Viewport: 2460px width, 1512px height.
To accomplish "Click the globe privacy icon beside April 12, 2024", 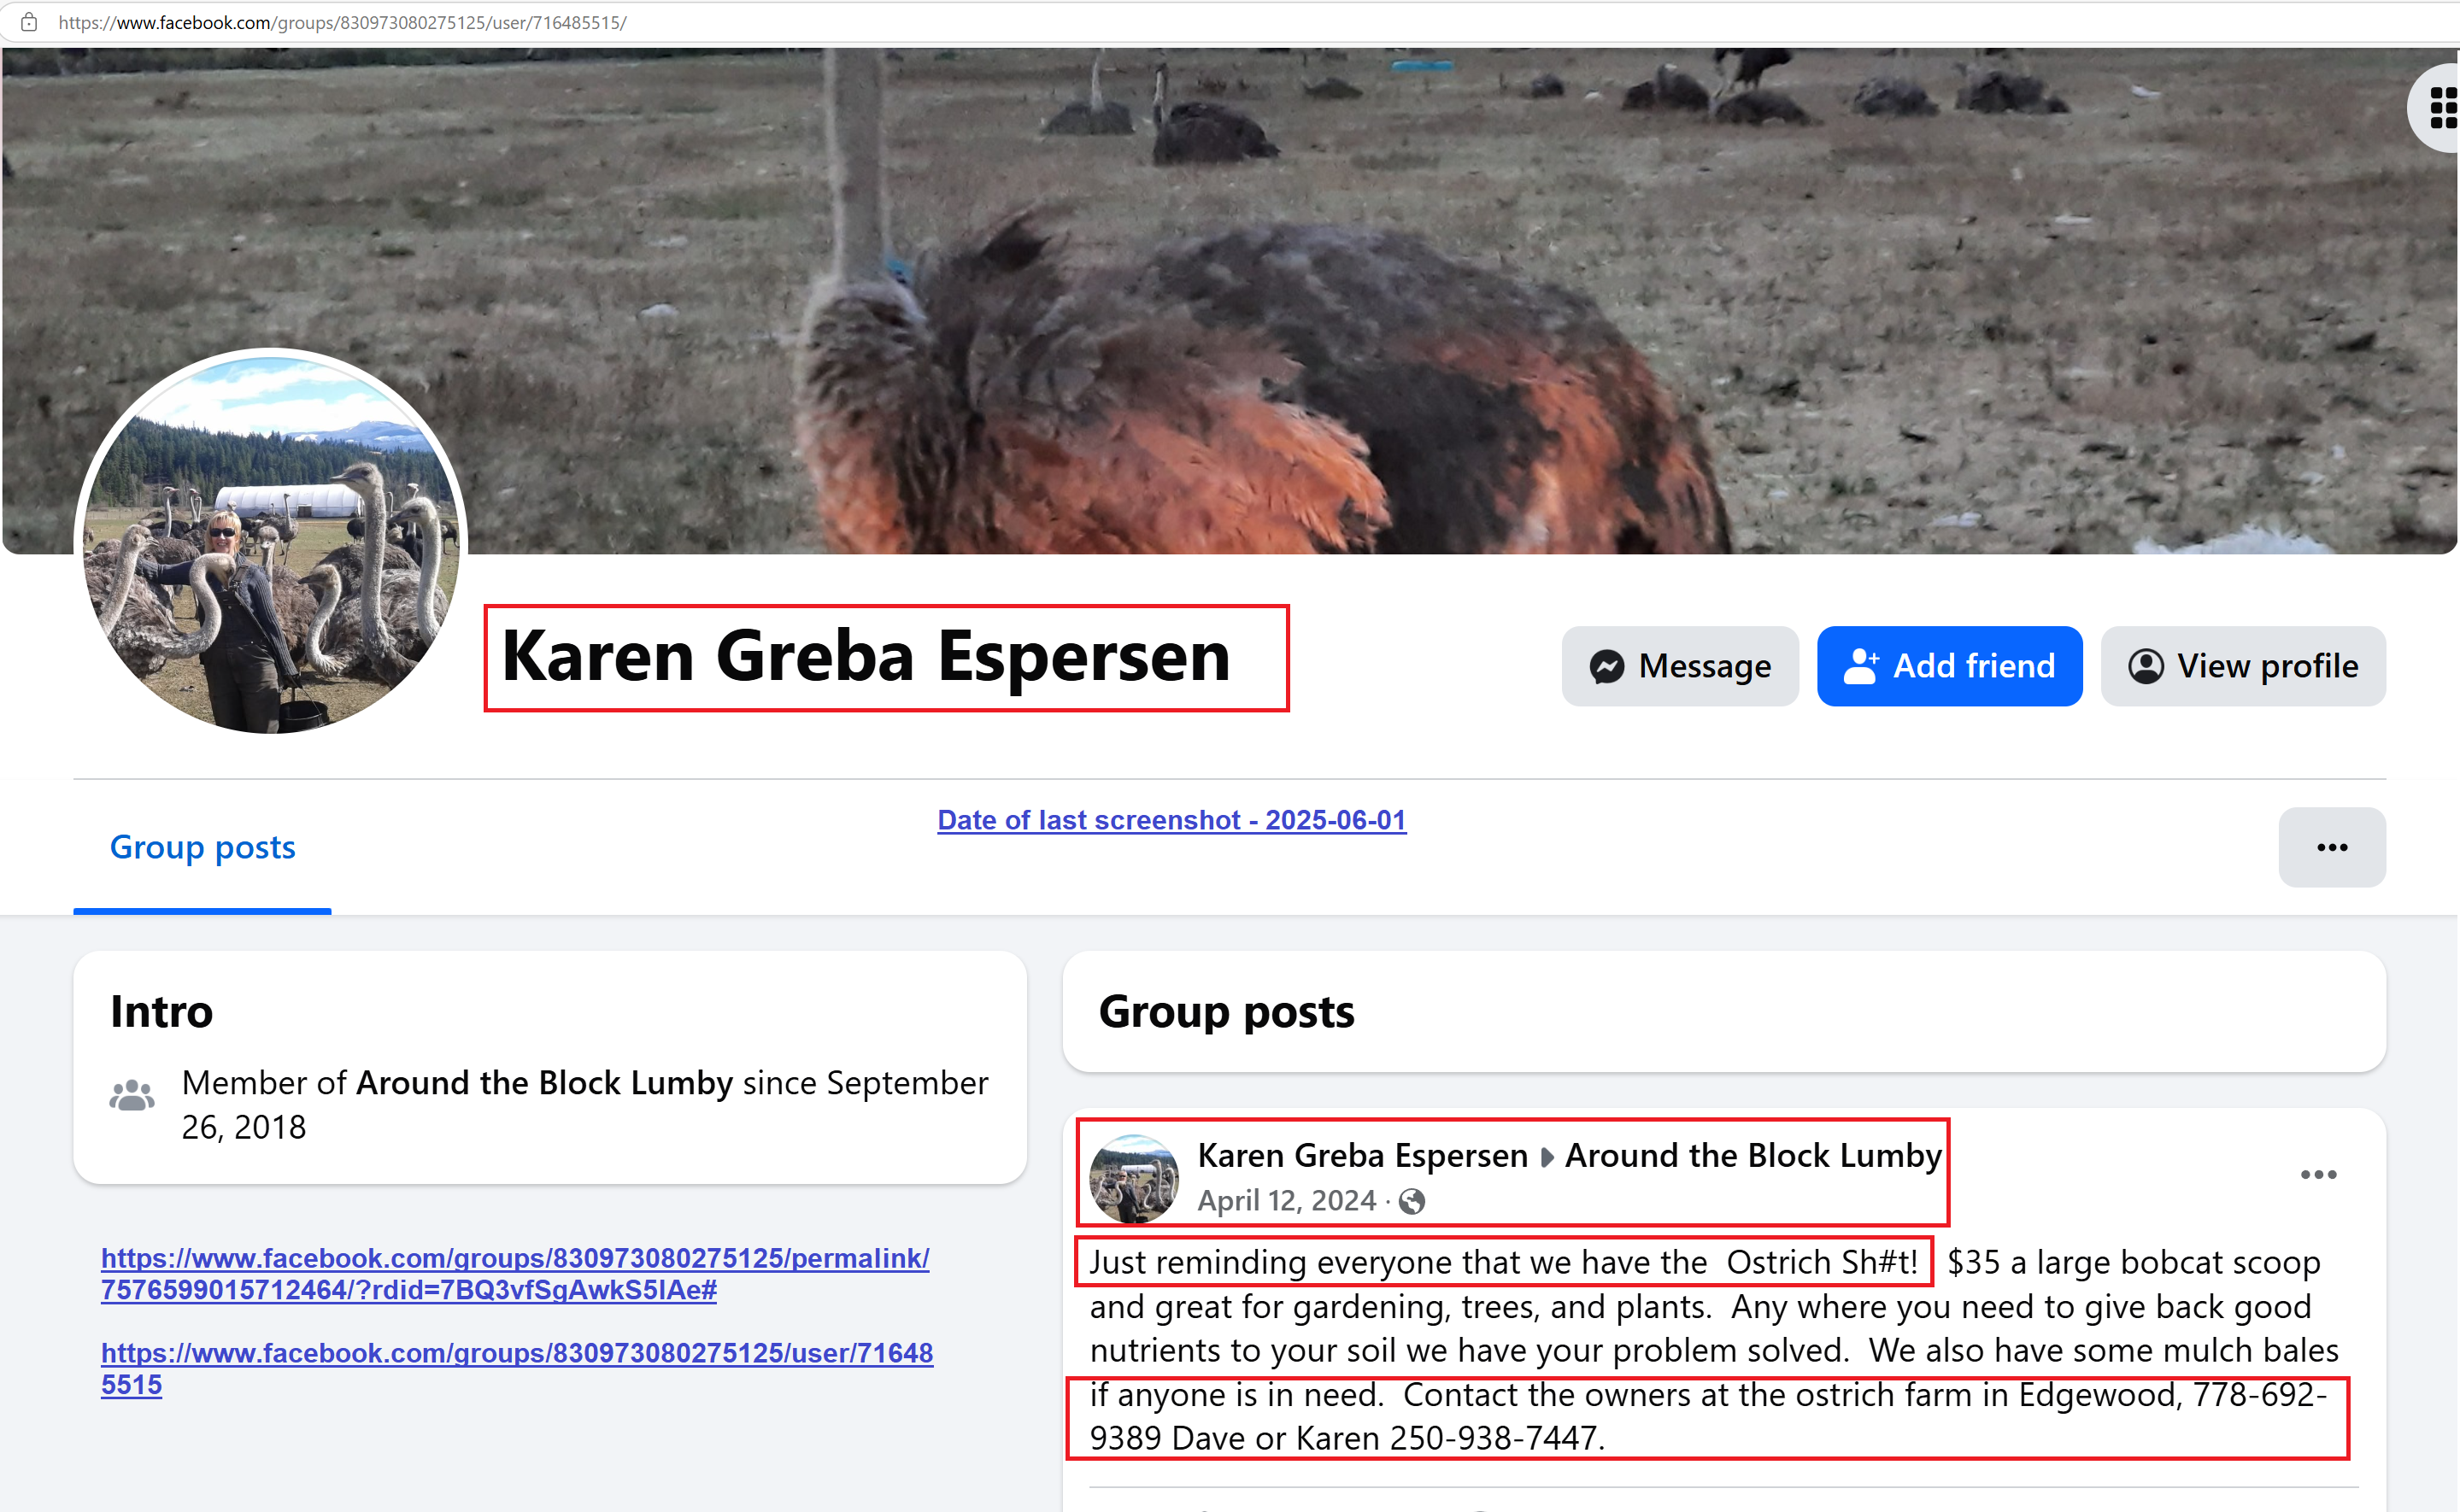I will [x=1411, y=1201].
